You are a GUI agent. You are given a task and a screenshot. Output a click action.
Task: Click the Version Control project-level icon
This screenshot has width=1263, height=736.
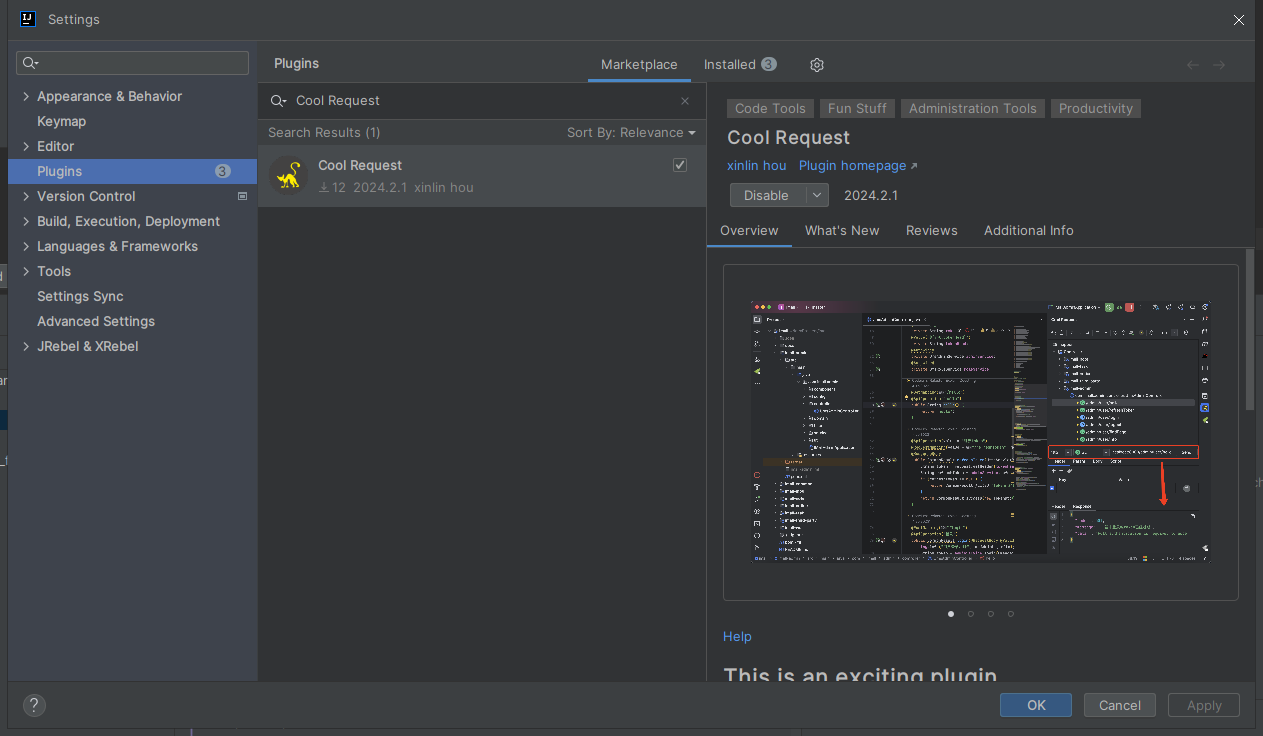[x=242, y=196]
